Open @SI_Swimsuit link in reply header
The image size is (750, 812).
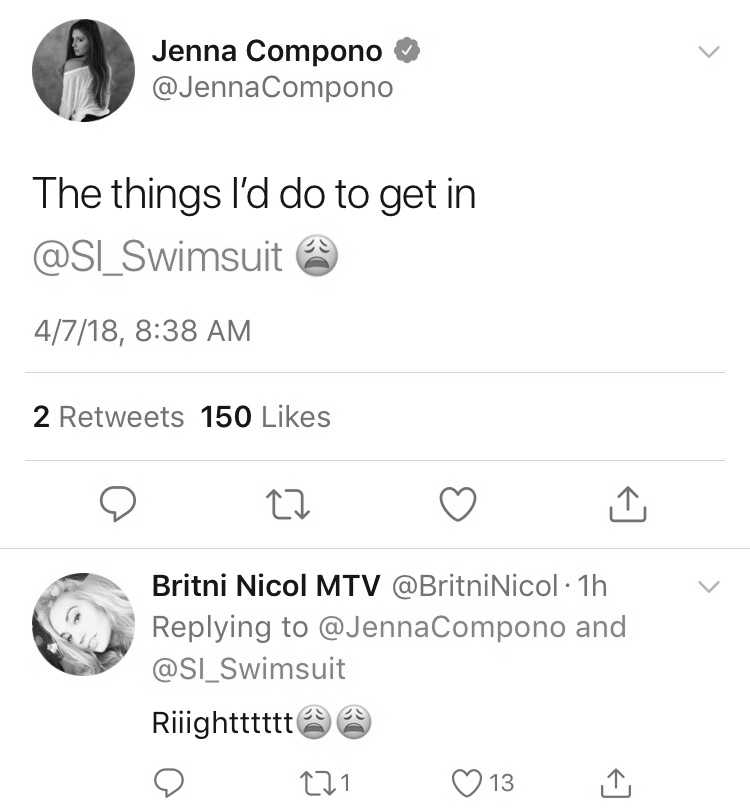pyautogui.click(x=249, y=669)
